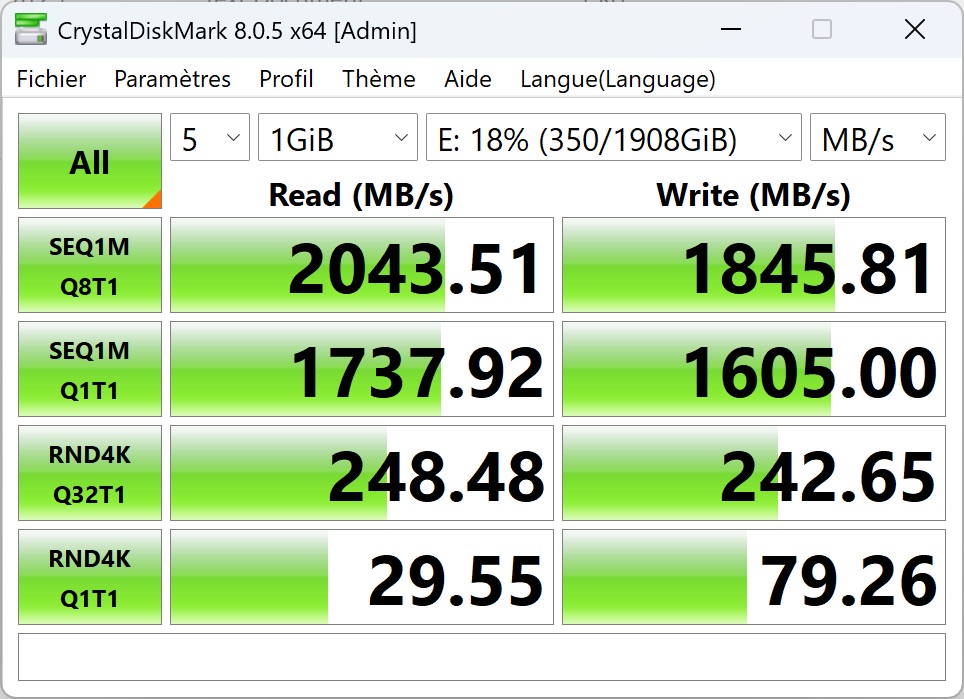
Task: Open the drive E: selection dropdown
Action: (x=613, y=139)
